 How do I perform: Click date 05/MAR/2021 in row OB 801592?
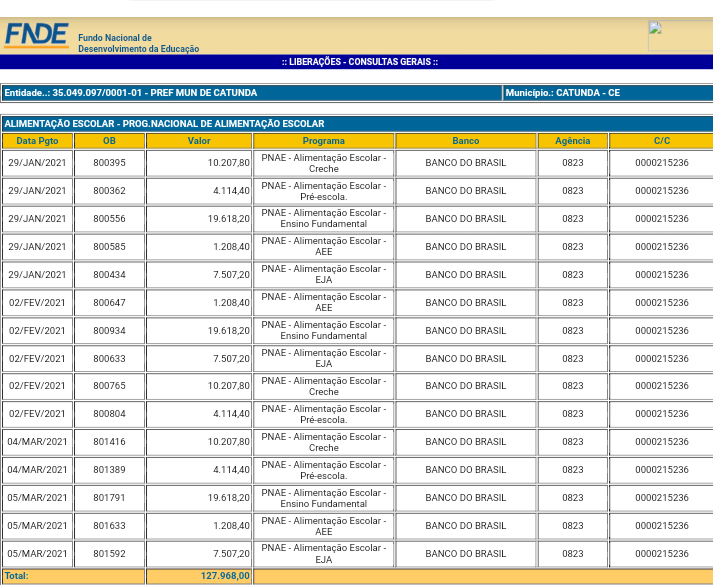[37, 554]
